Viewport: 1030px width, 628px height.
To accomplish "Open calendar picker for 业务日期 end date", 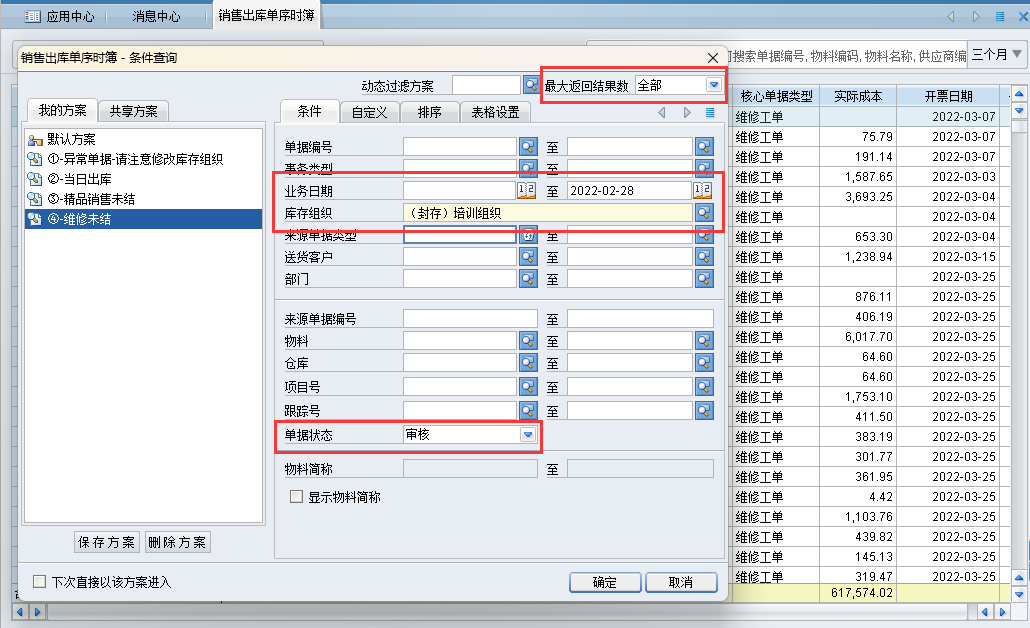I will [x=704, y=190].
